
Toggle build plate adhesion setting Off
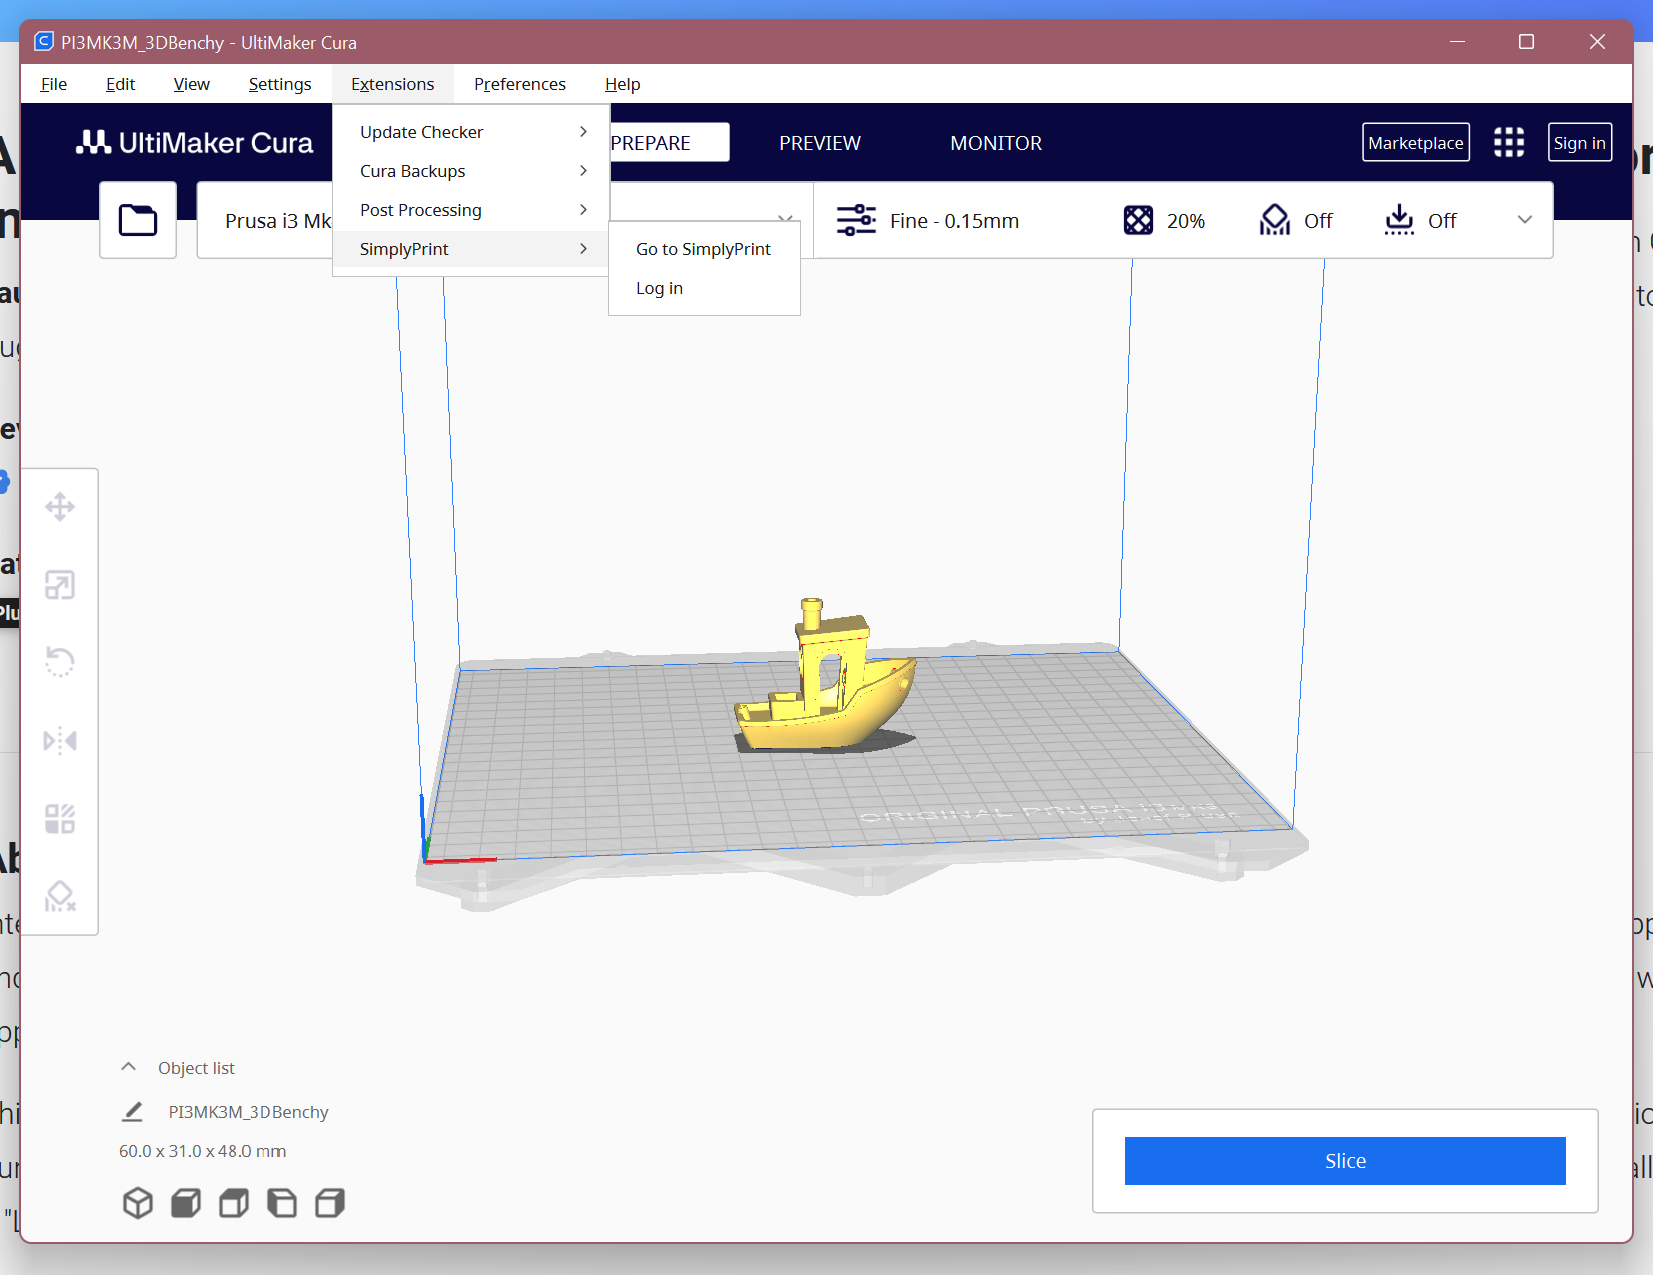click(x=1421, y=220)
